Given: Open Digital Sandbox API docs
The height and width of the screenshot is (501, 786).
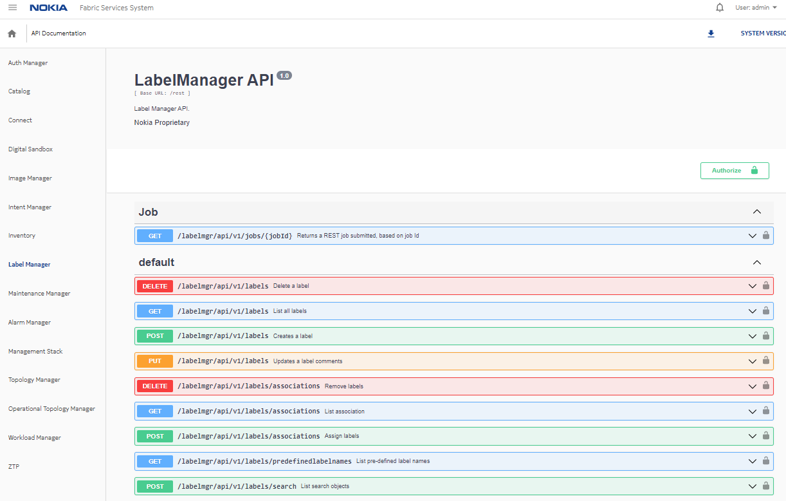Looking at the screenshot, I should [30, 149].
